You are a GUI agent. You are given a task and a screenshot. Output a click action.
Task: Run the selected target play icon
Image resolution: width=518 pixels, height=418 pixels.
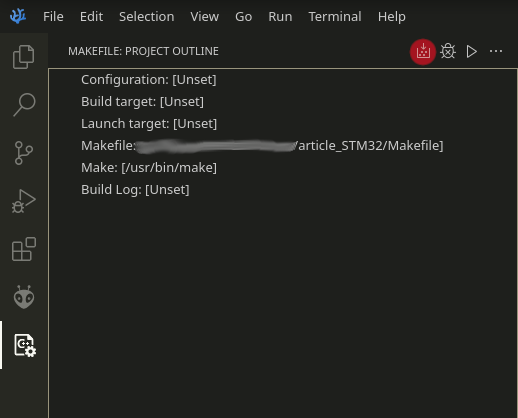(x=472, y=51)
